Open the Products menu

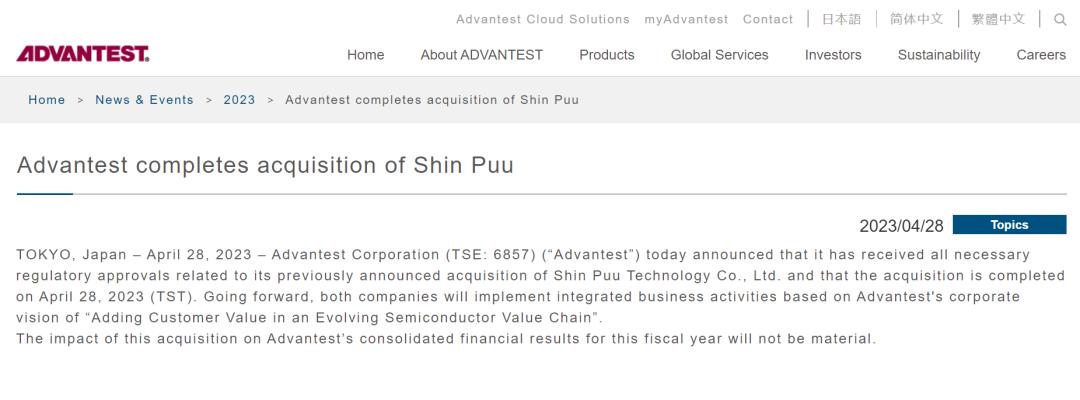pyautogui.click(x=606, y=55)
